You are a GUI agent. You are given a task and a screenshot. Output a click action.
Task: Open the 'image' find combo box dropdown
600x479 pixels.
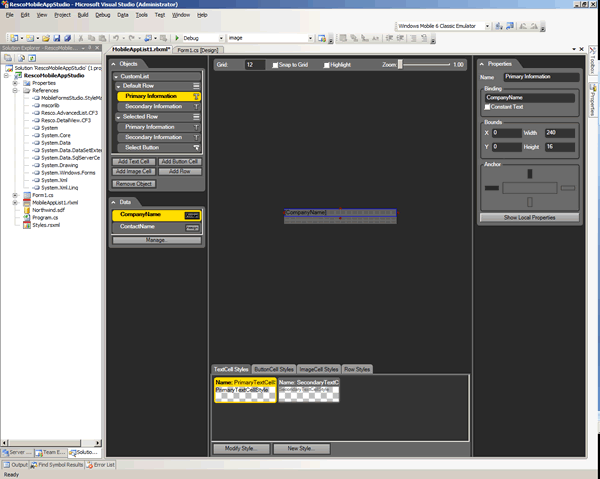[310, 38]
